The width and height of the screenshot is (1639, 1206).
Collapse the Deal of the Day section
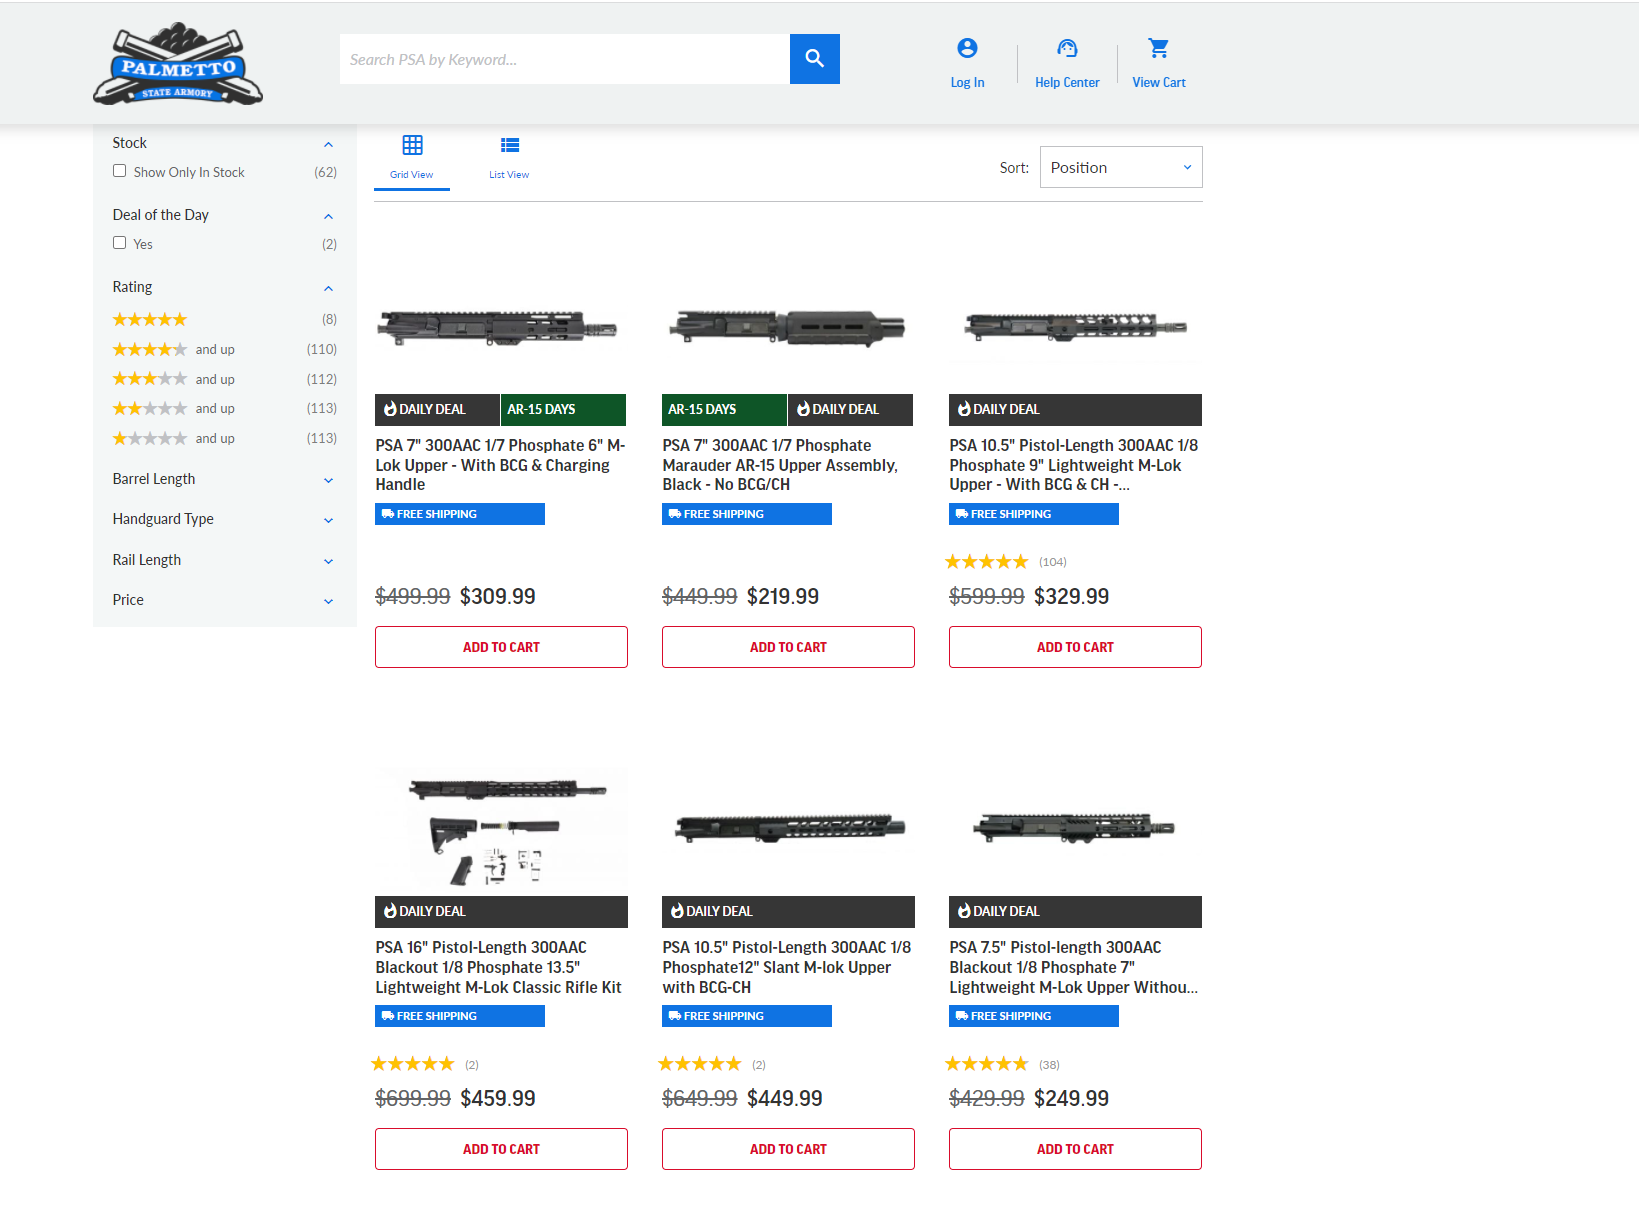click(328, 217)
